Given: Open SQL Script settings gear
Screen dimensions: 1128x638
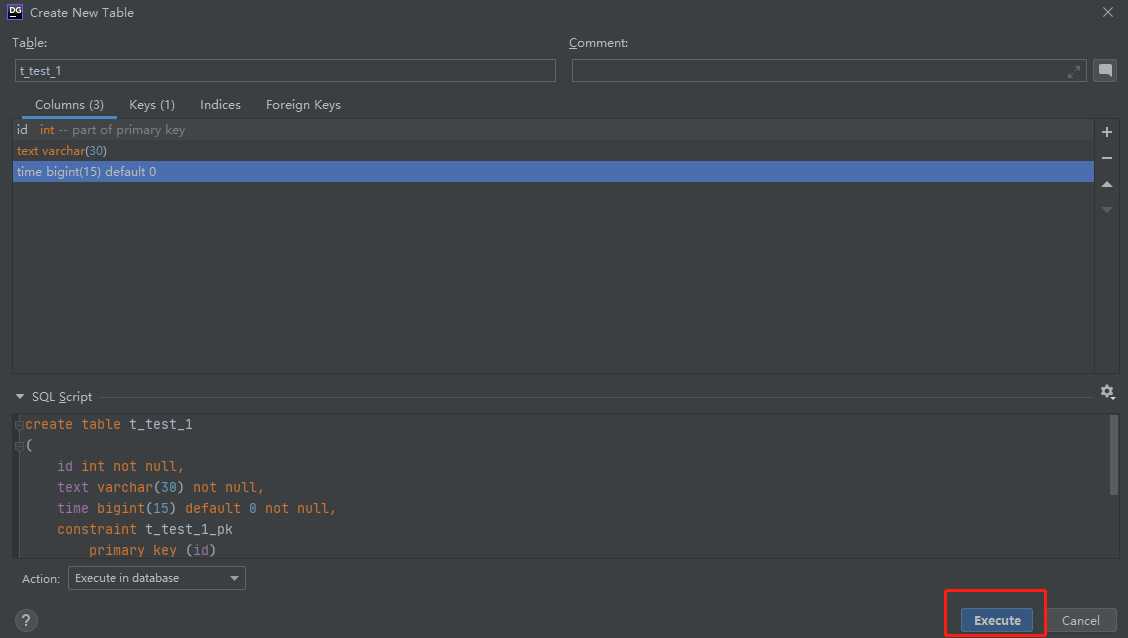Looking at the screenshot, I should click(1107, 392).
